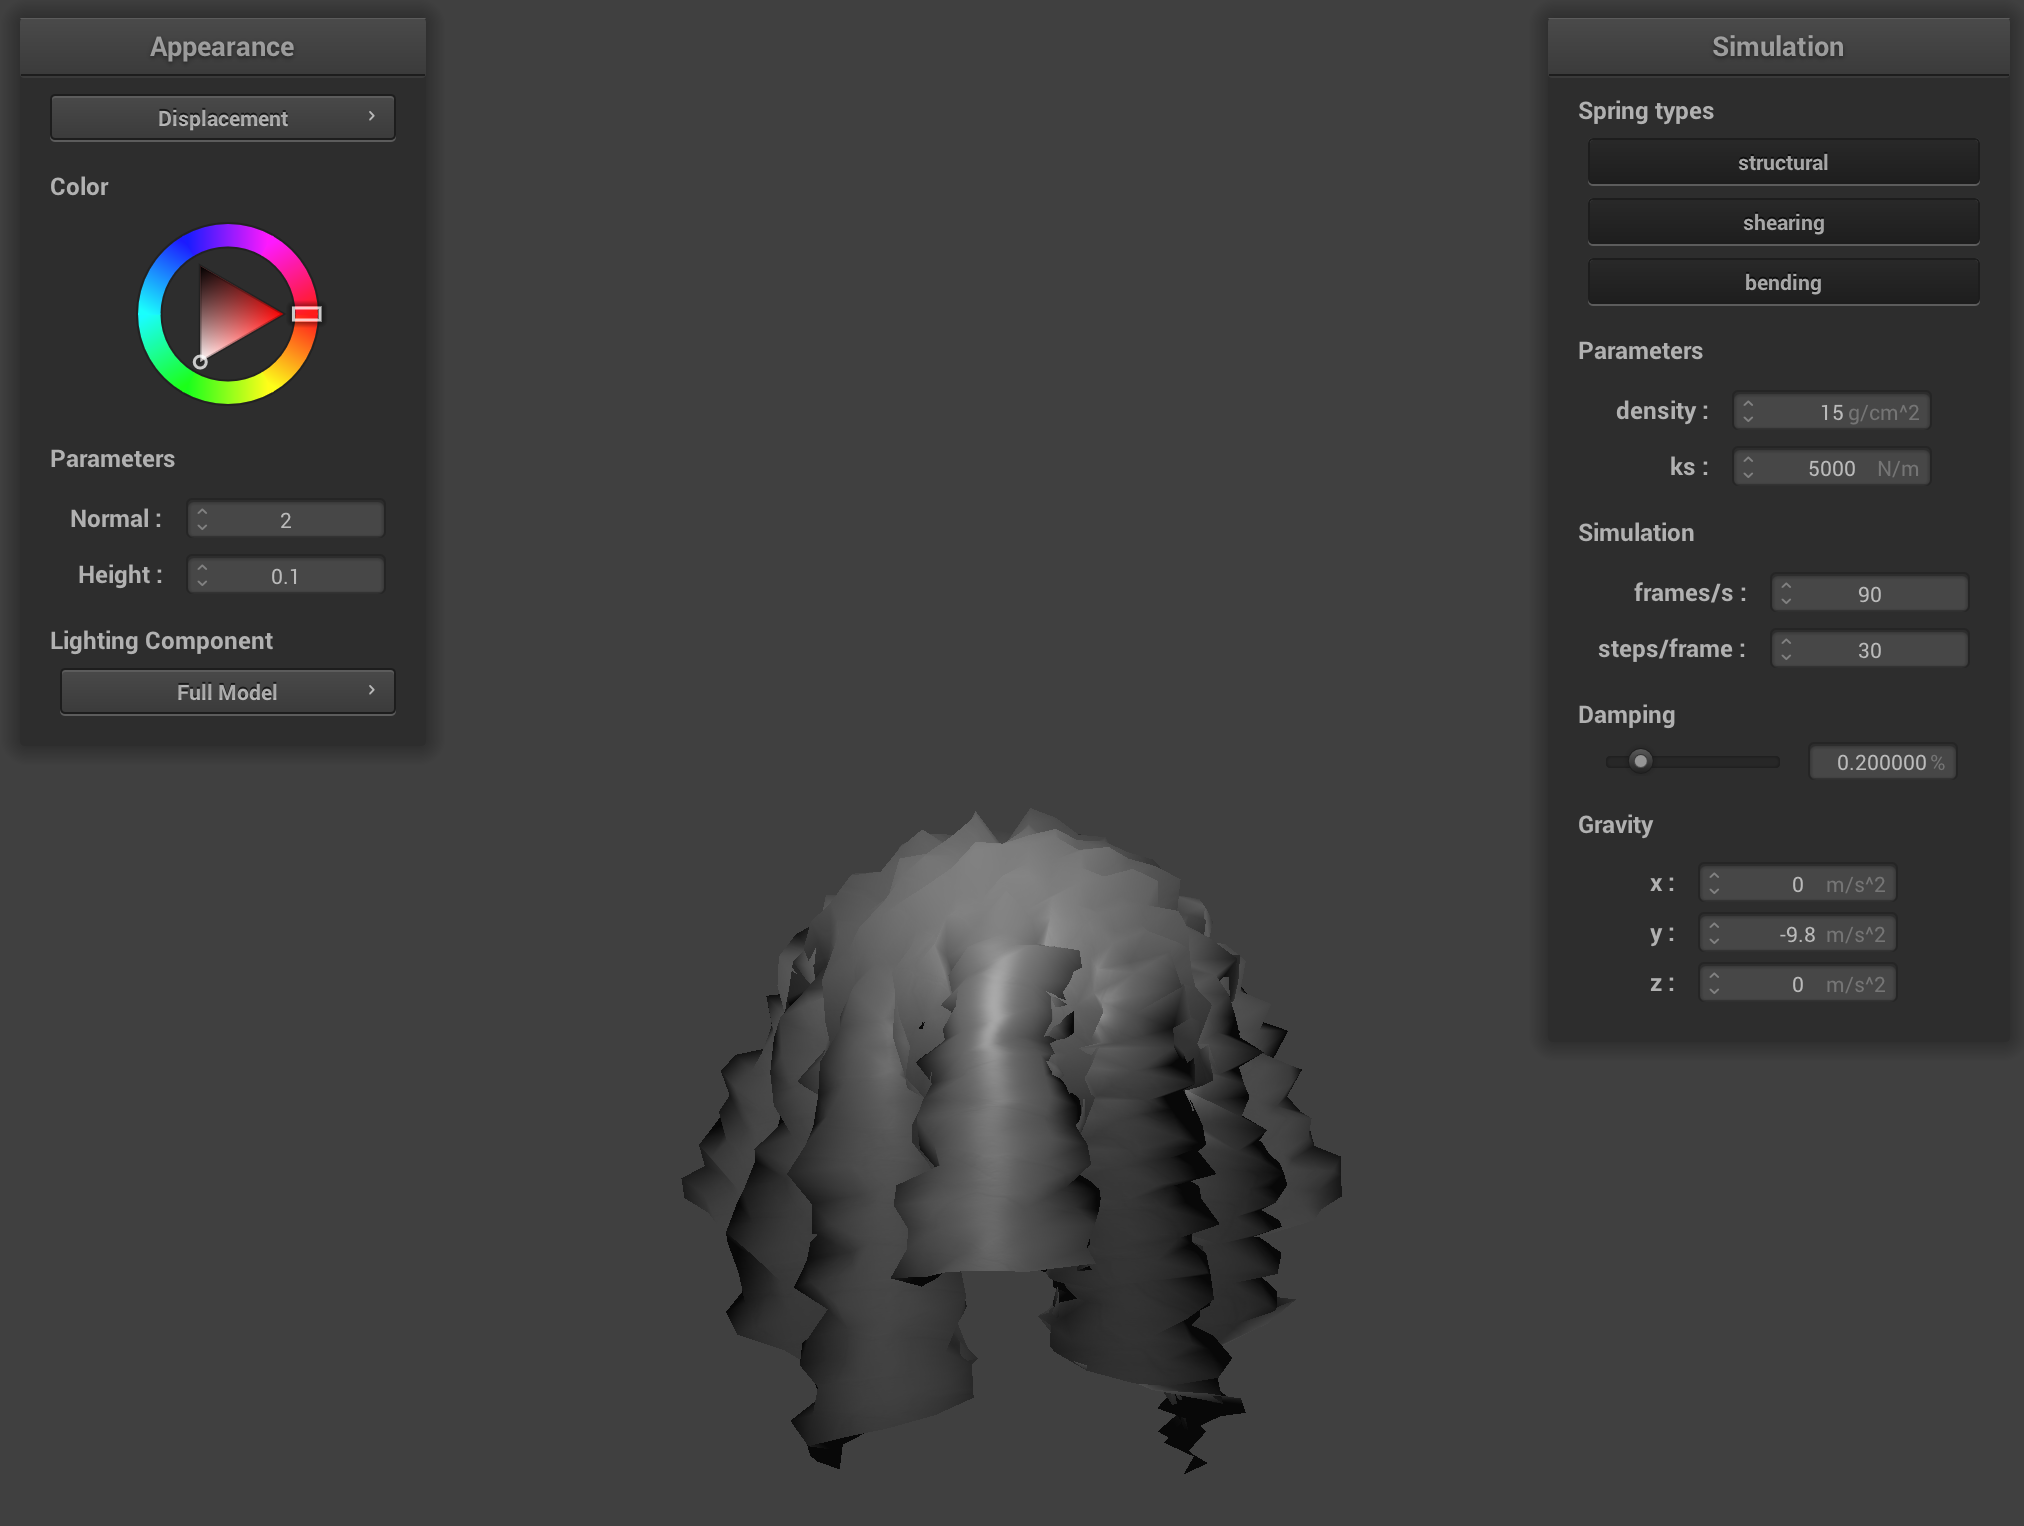
Task: Select the Simulation panel header
Action: coord(1778,46)
